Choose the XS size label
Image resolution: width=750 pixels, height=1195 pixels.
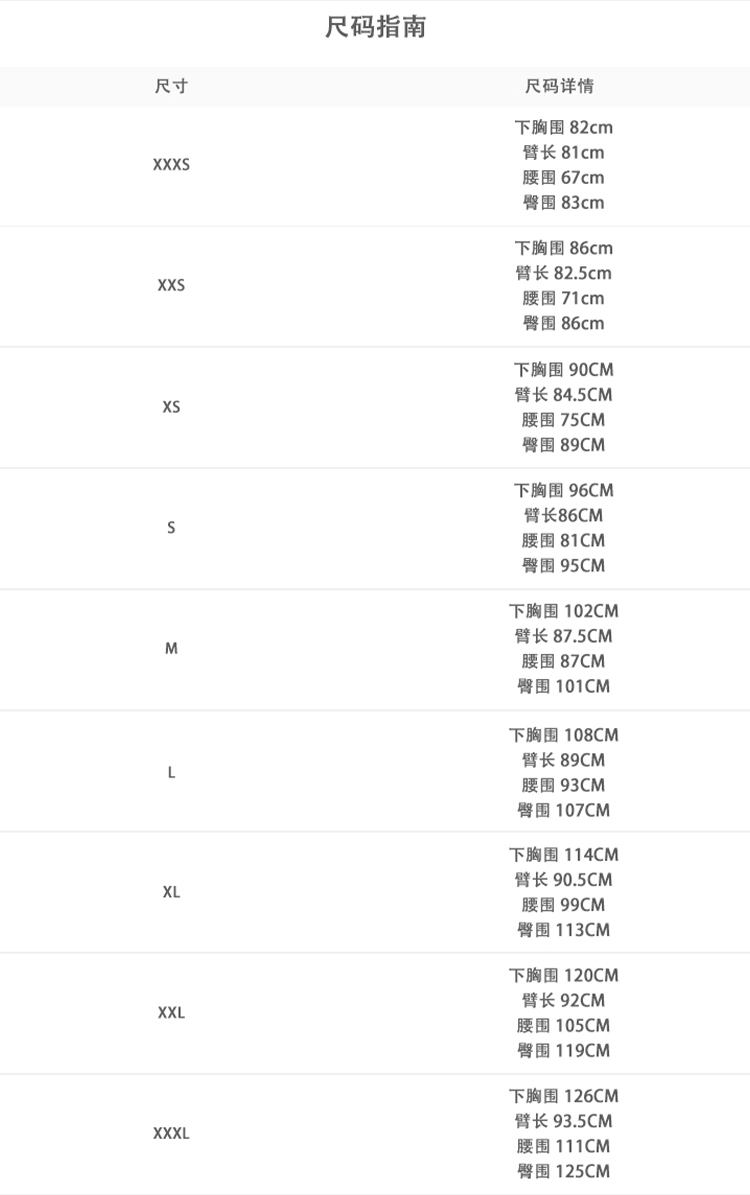(x=171, y=407)
